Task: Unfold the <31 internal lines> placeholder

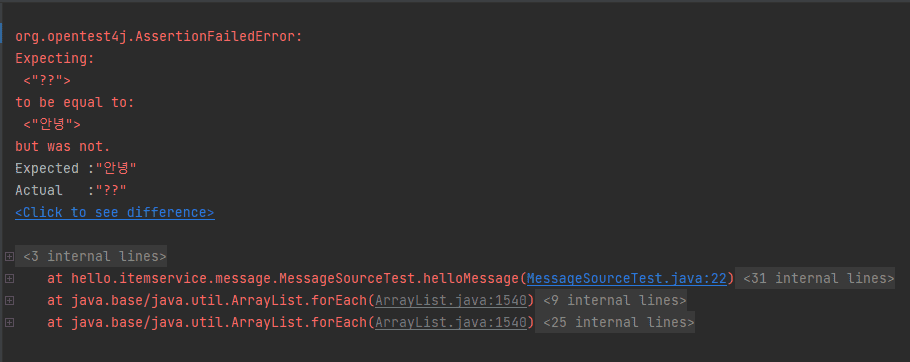Action: [818, 278]
